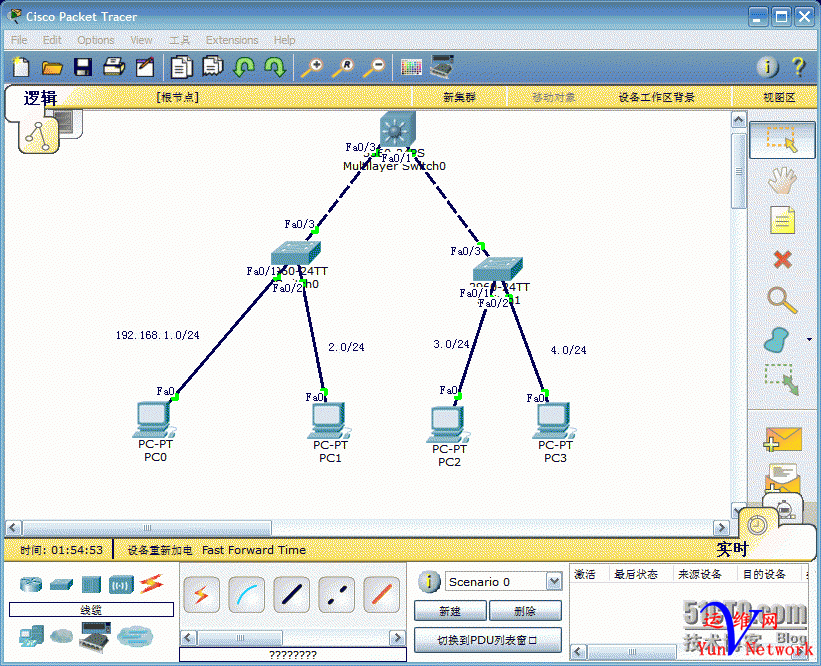This screenshot has width=821, height=666.
Task: Choose the Draw Polygon shape tool
Action: click(x=776, y=340)
